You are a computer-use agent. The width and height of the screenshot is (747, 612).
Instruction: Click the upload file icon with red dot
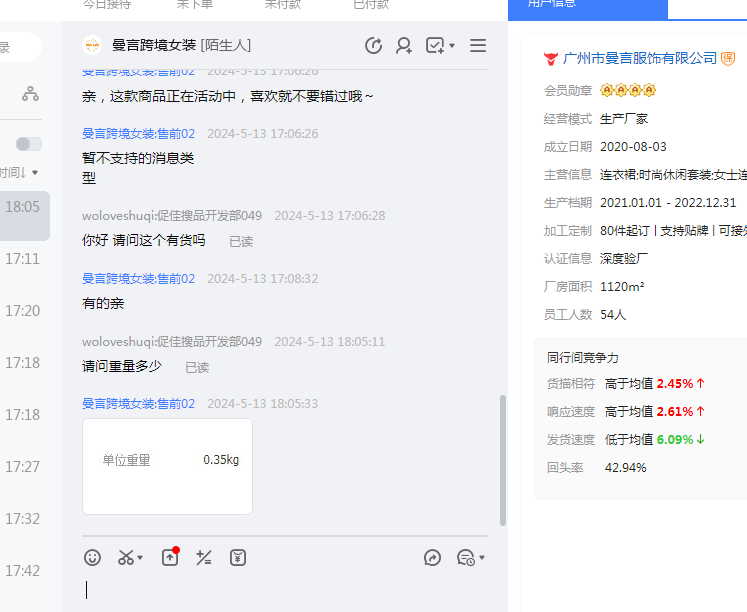pyautogui.click(x=170, y=557)
